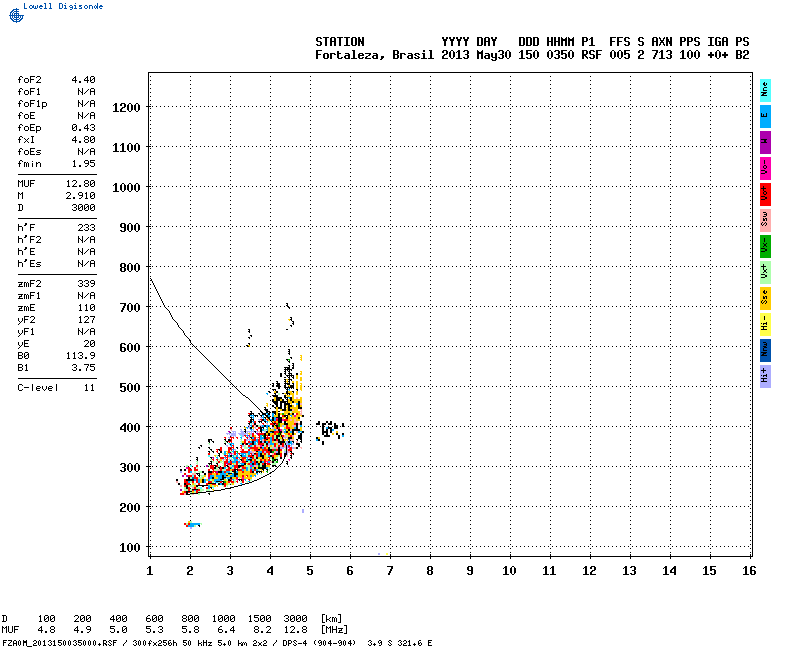Click the echo cluster near 5.5 MHz
Viewport: 800px width, 650px height.
click(330, 432)
